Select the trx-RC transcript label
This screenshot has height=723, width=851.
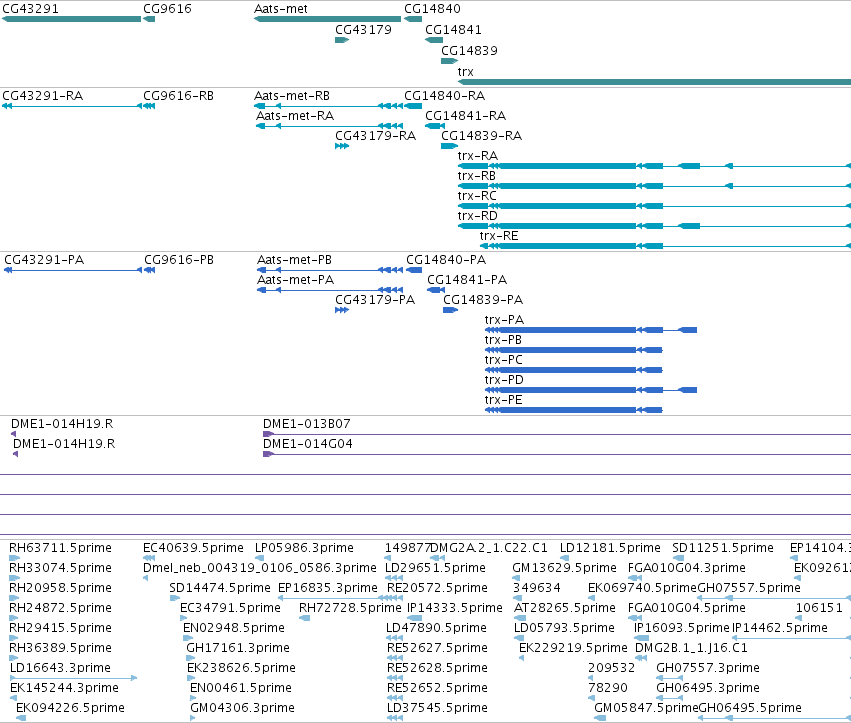click(477, 196)
